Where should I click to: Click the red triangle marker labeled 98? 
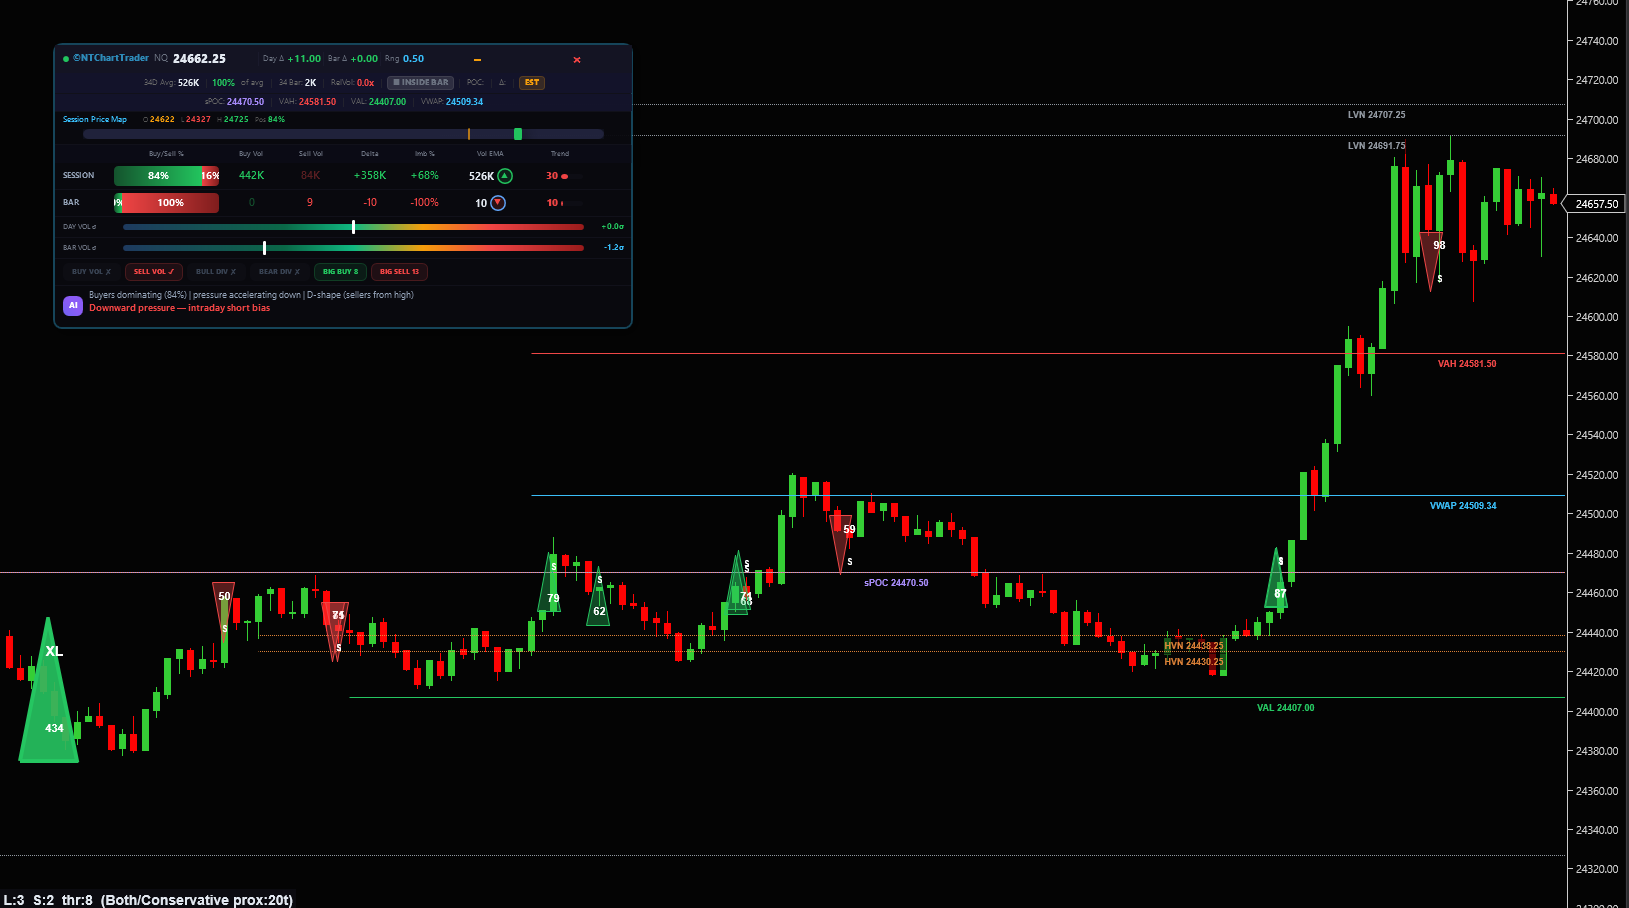tap(1431, 260)
